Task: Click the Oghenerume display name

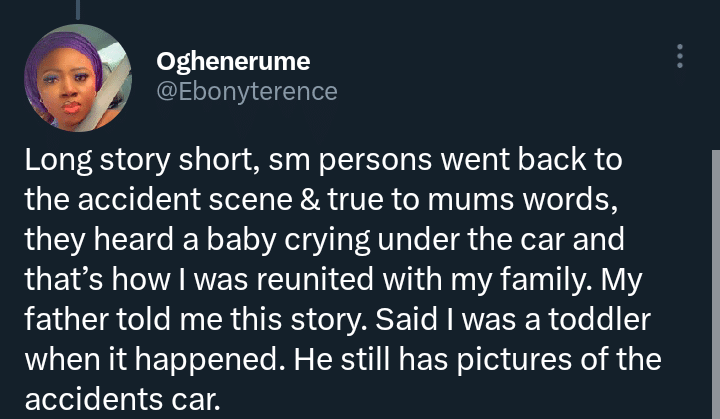Action: coord(233,62)
